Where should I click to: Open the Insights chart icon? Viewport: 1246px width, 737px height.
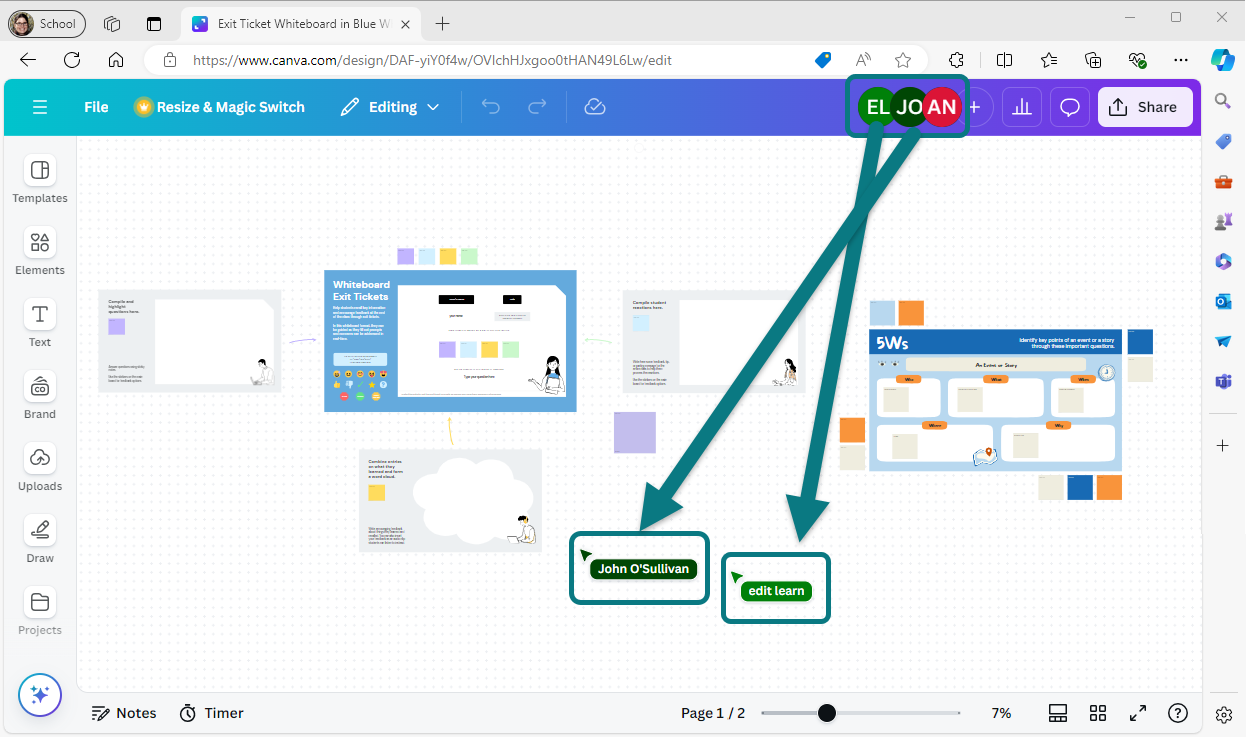[1022, 107]
